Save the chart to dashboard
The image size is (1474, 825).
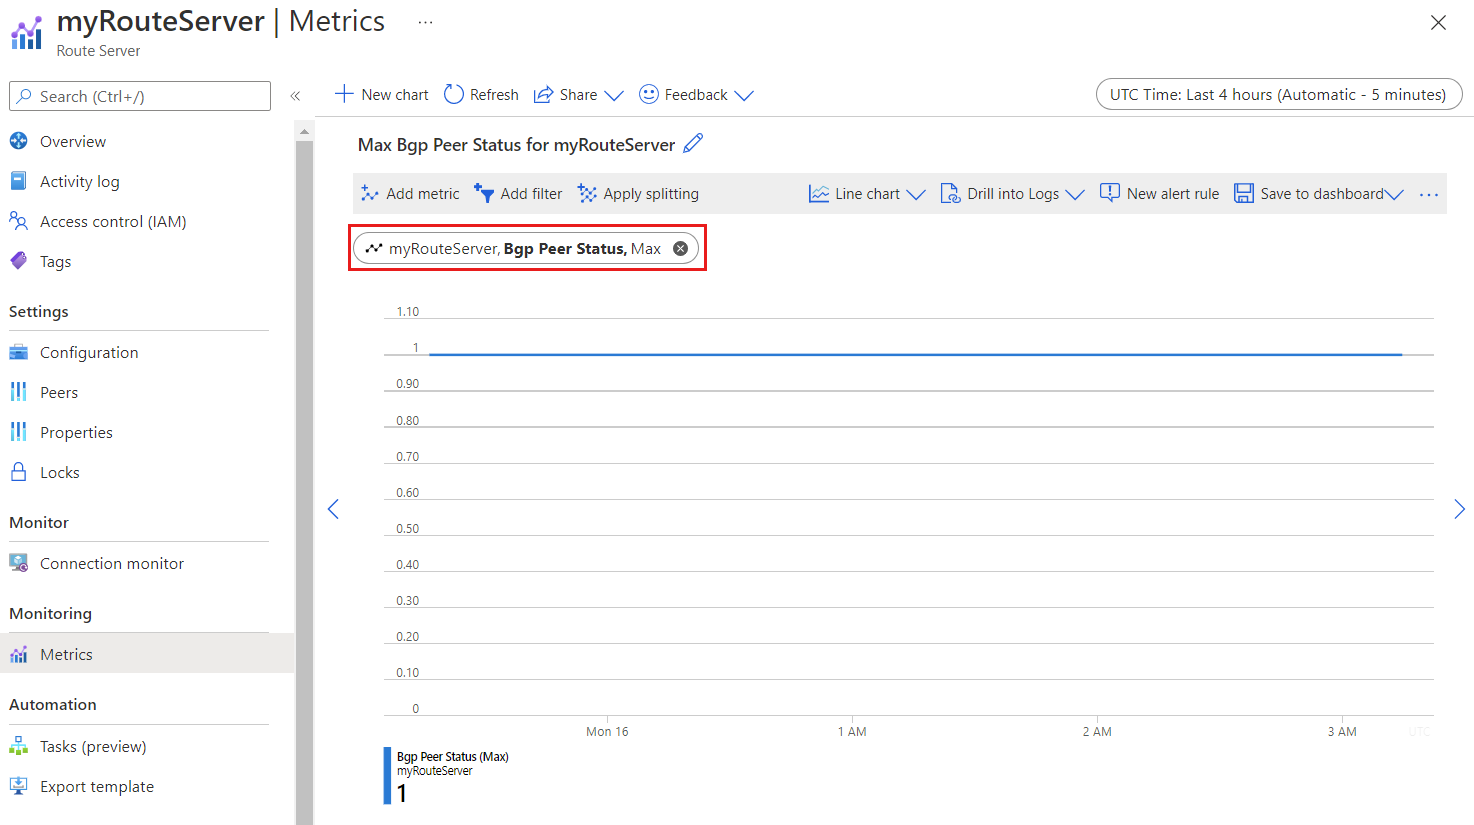[x=1310, y=193]
